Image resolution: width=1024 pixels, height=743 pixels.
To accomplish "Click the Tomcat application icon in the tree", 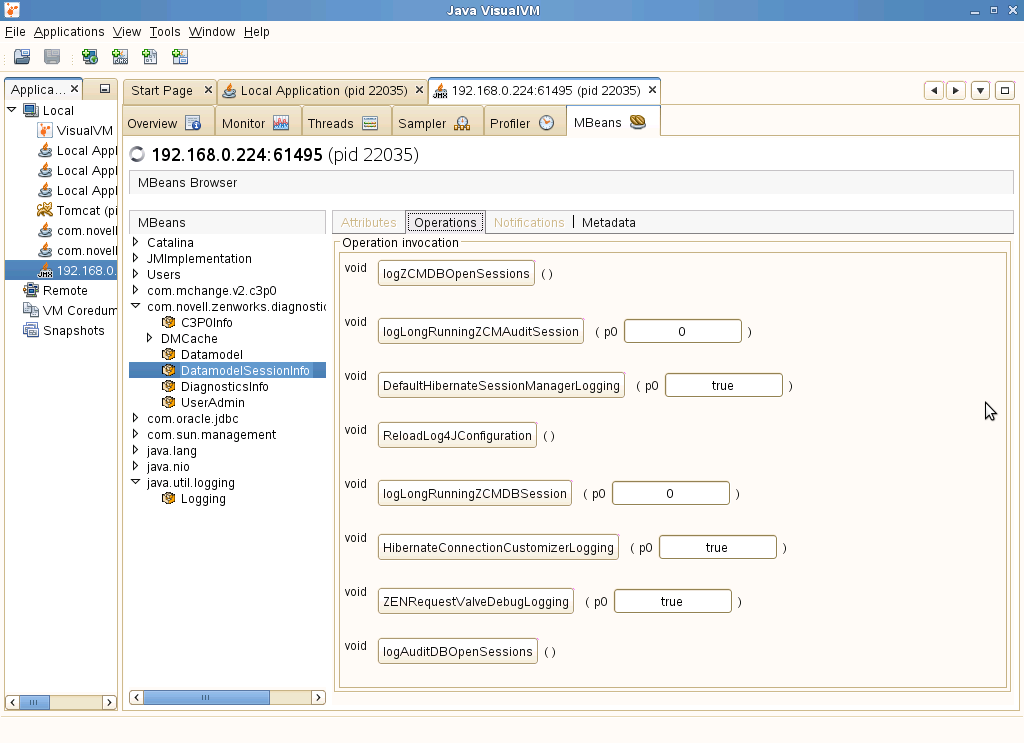I will click(45, 210).
